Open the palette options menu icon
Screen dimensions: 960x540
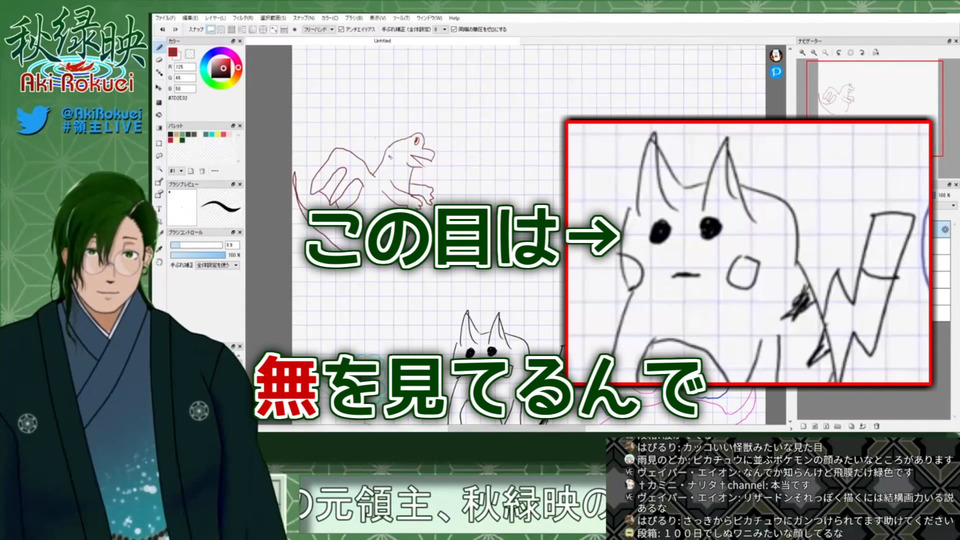(x=214, y=171)
